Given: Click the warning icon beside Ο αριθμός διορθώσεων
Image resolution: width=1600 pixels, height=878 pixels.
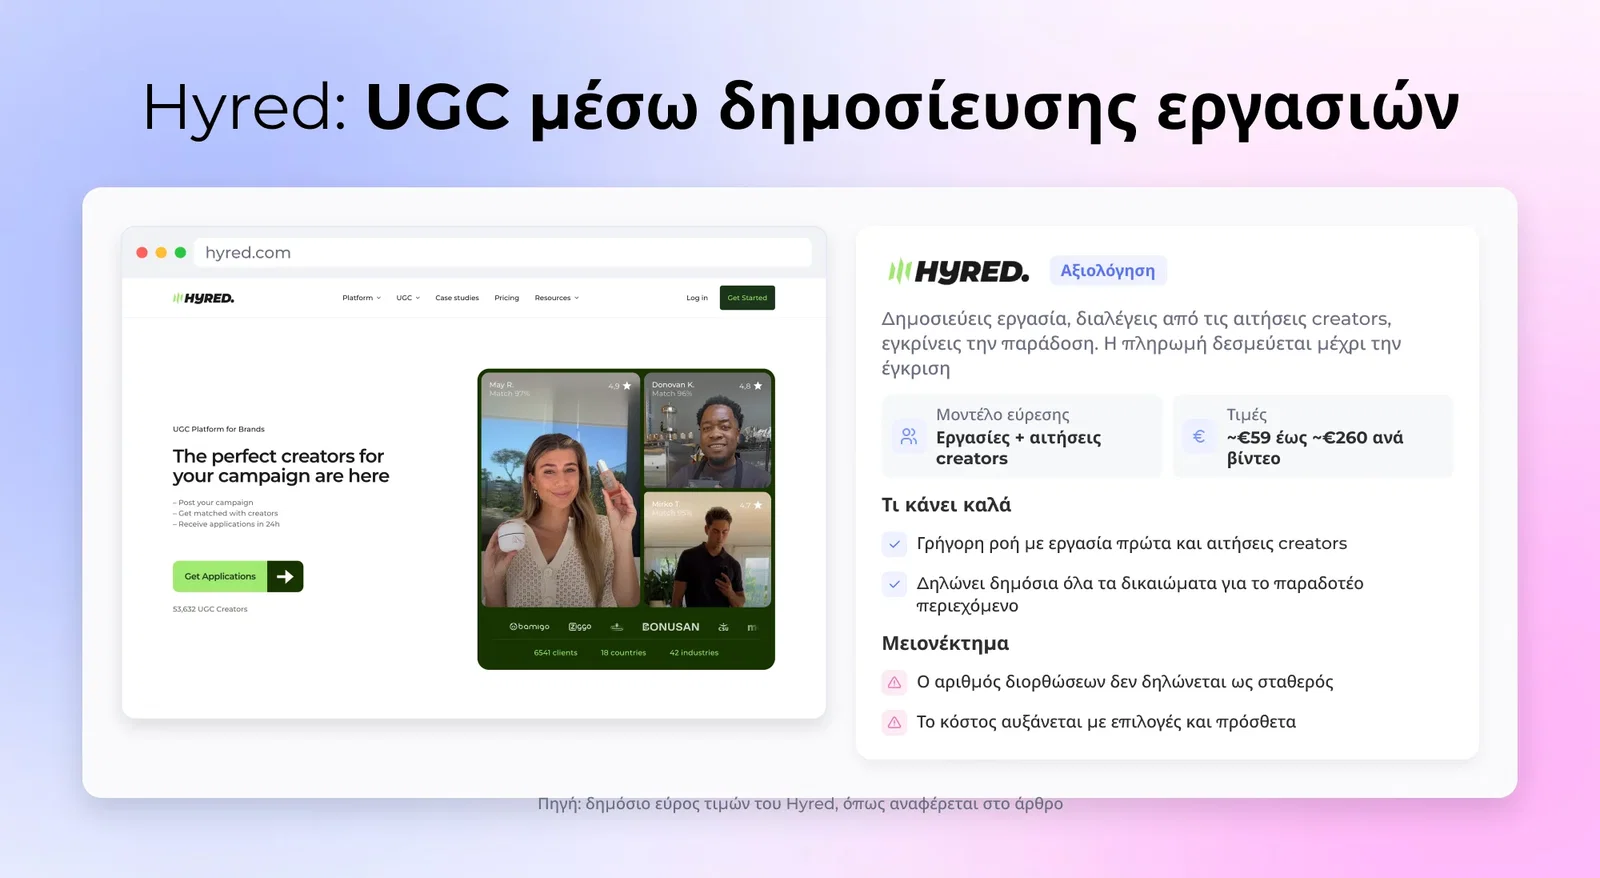Looking at the screenshot, I should click(x=894, y=682).
